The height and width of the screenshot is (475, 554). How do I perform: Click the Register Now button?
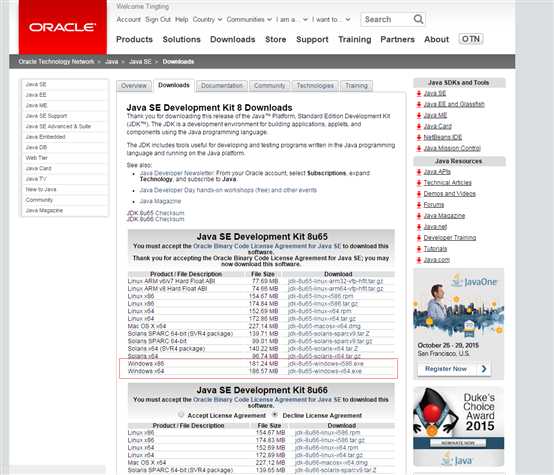click(454, 369)
